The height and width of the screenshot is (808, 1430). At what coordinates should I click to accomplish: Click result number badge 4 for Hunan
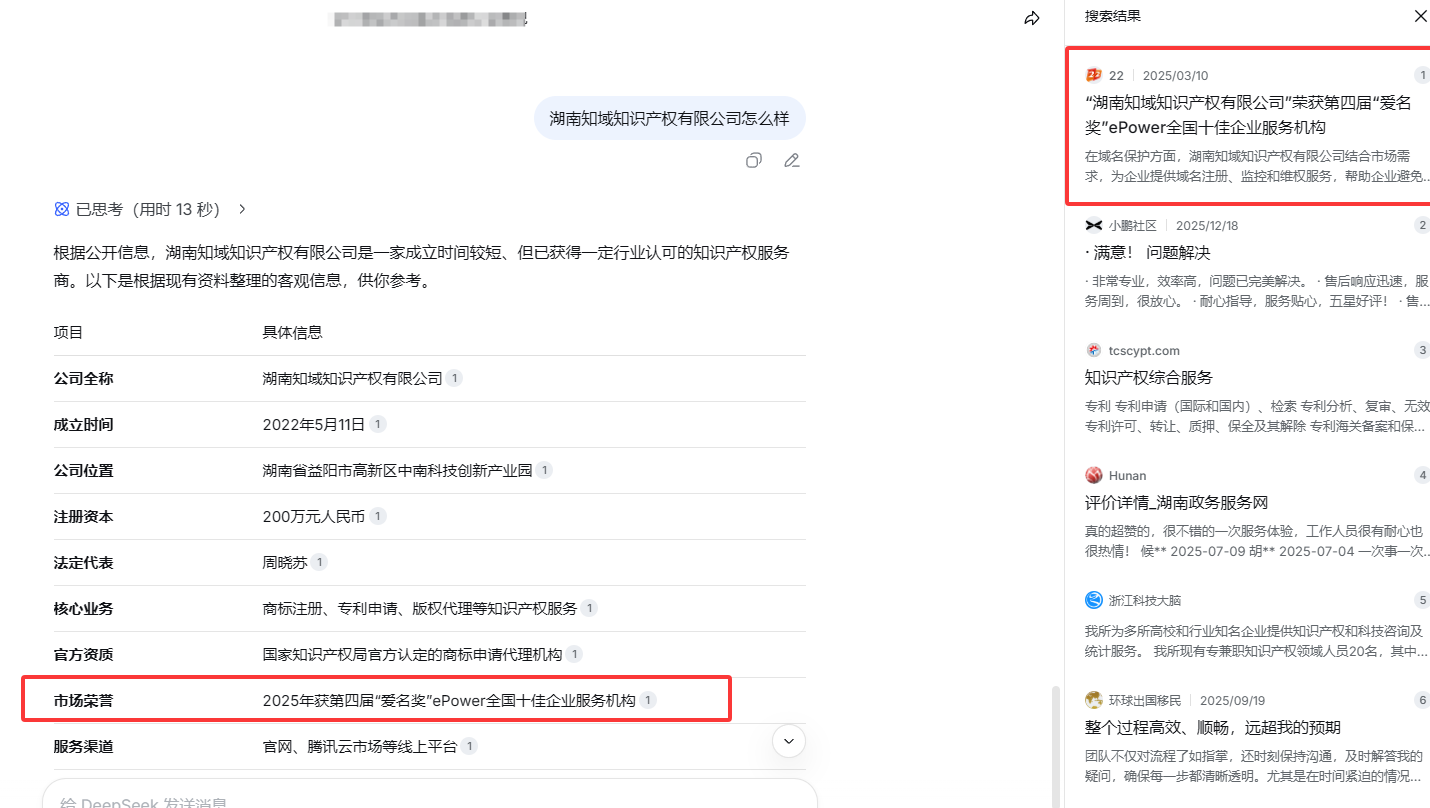point(1422,475)
